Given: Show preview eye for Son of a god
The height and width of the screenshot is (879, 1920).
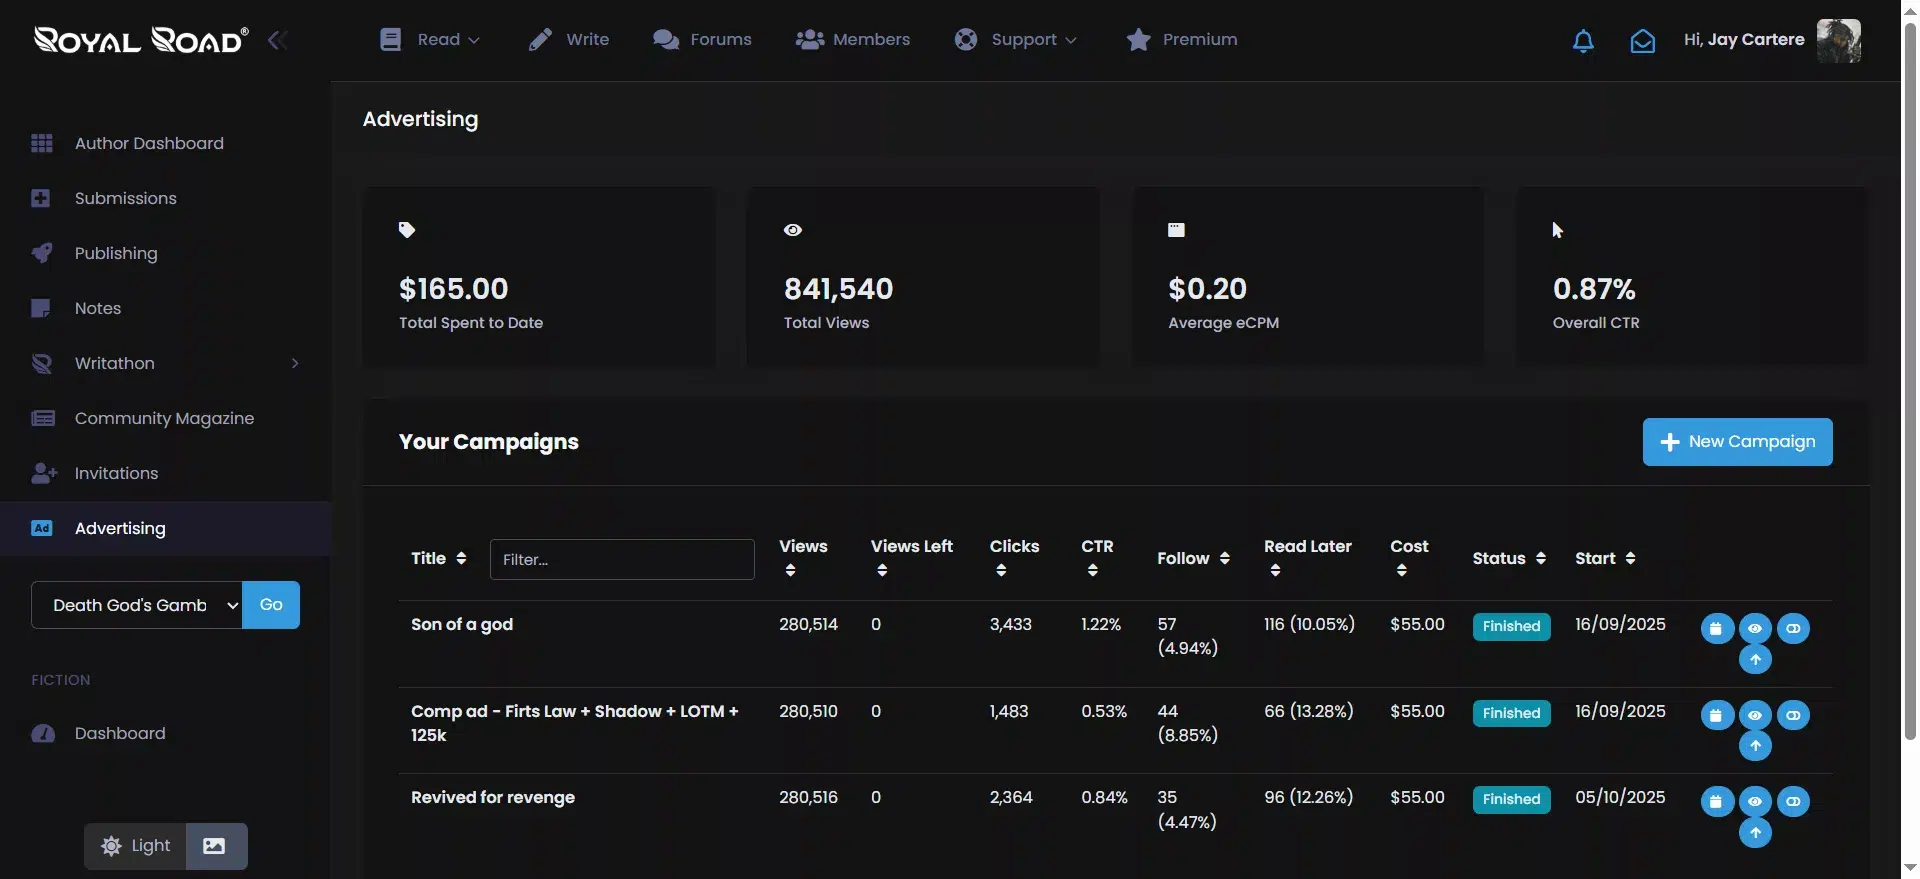Looking at the screenshot, I should pyautogui.click(x=1755, y=629).
